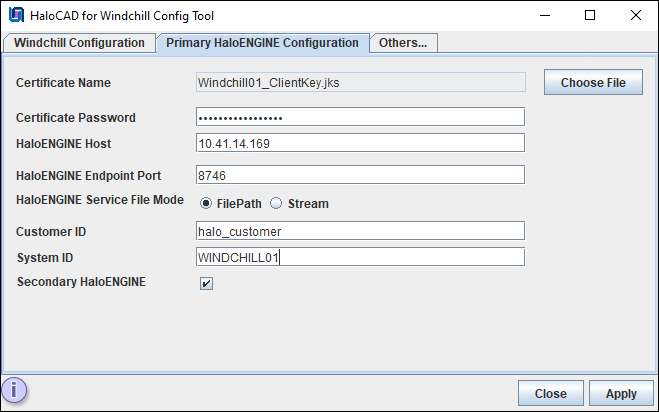The height and width of the screenshot is (412, 659).
Task: Click the HaloCAD app icon in title bar
Action: tap(16, 15)
